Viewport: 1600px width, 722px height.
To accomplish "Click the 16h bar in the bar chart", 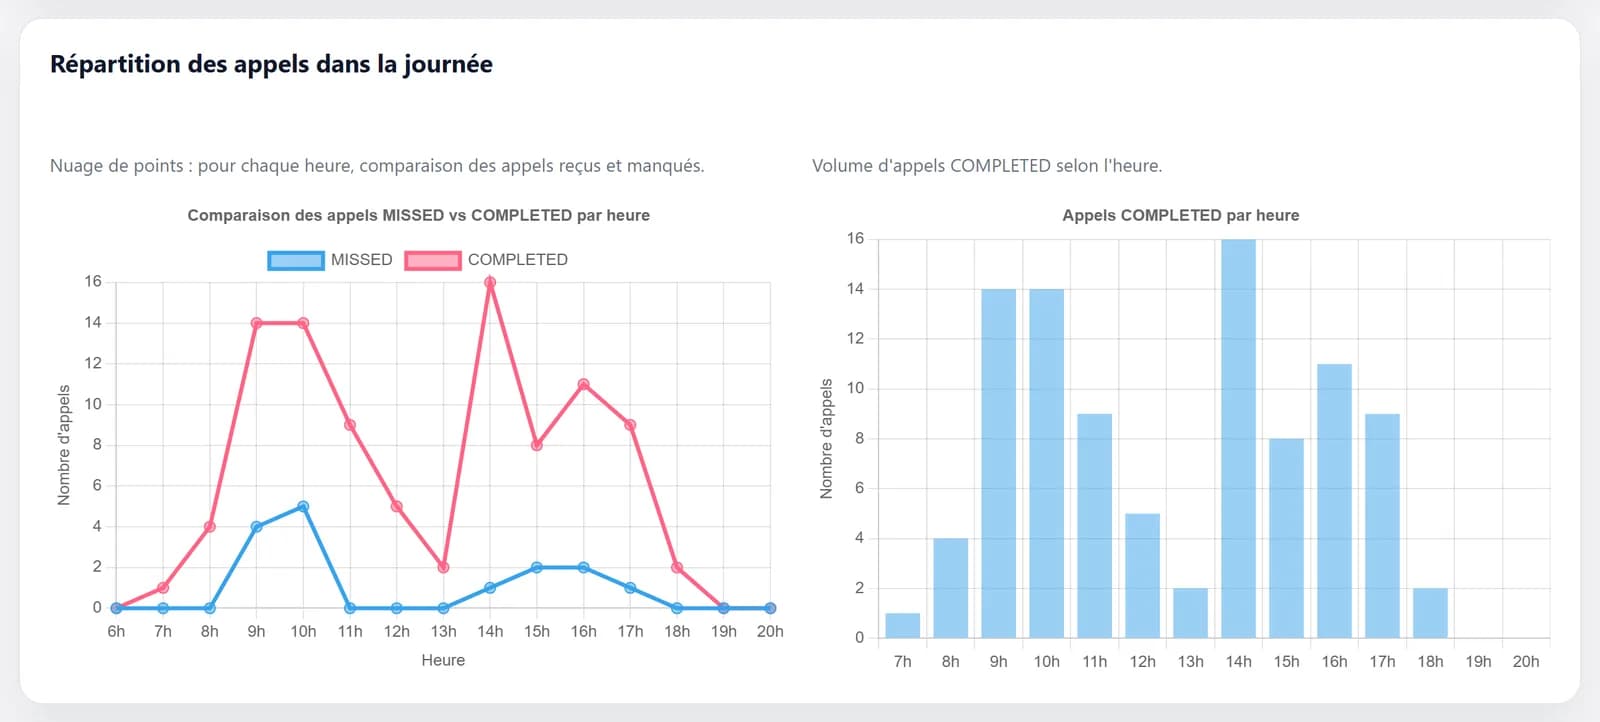I will point(1334,501).
